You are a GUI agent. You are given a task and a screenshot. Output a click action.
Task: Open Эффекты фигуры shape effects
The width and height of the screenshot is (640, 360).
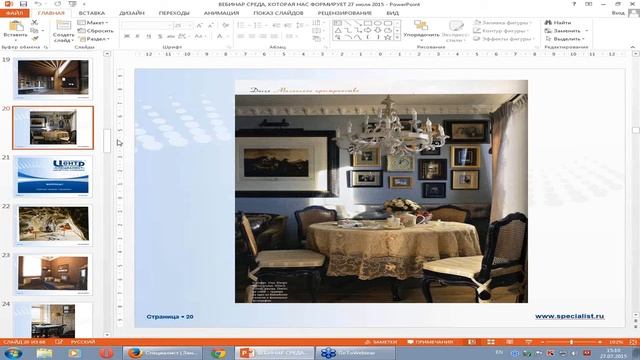(x=504, y=39)
